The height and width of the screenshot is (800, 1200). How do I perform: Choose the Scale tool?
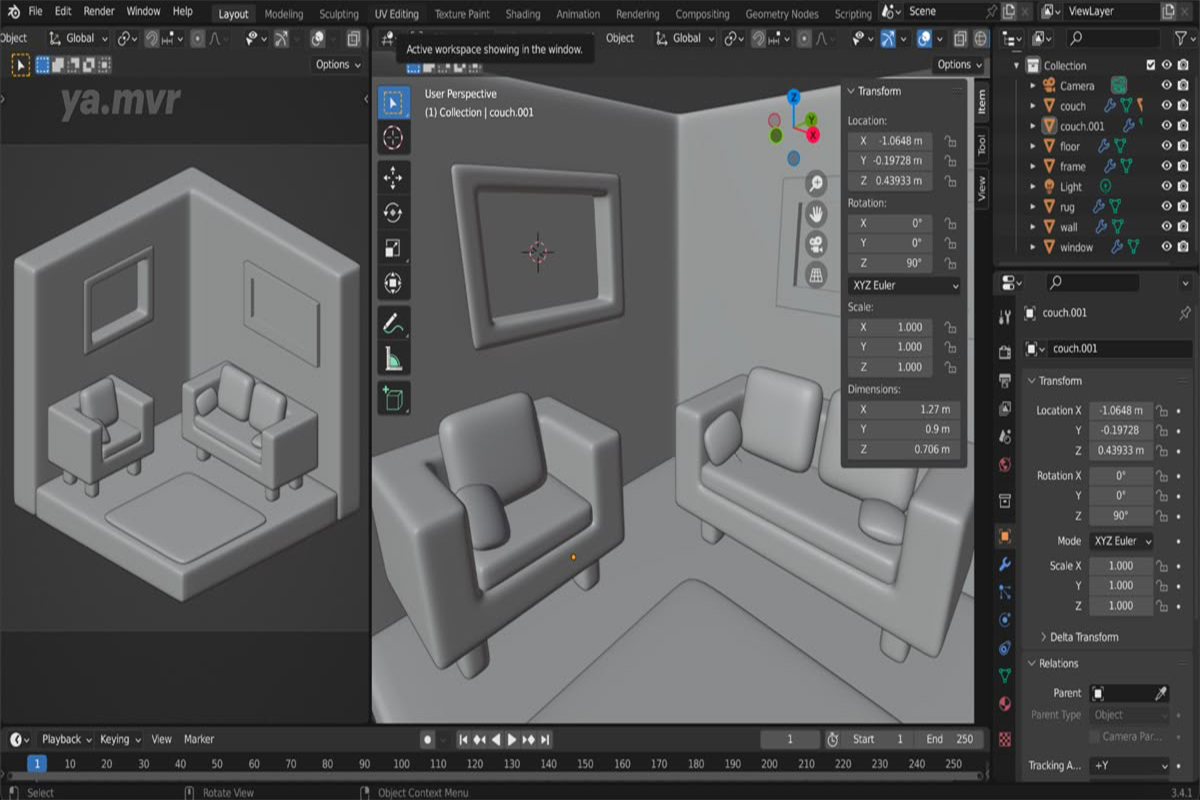(x=393, y=248)
